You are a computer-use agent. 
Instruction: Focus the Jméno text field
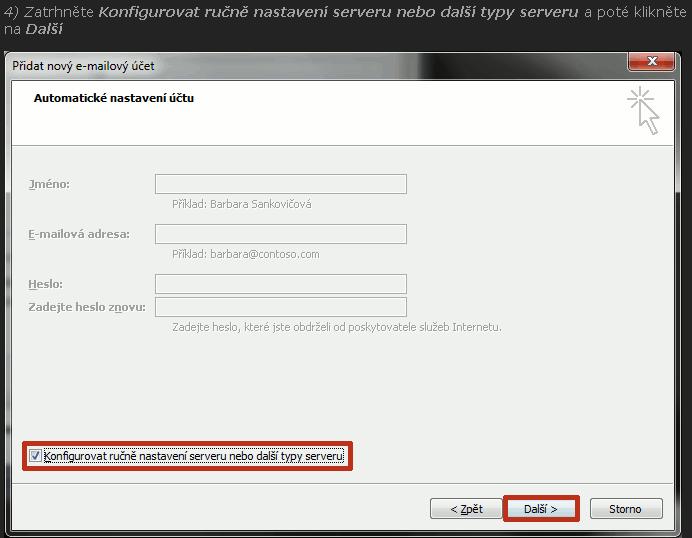point(280,184)
